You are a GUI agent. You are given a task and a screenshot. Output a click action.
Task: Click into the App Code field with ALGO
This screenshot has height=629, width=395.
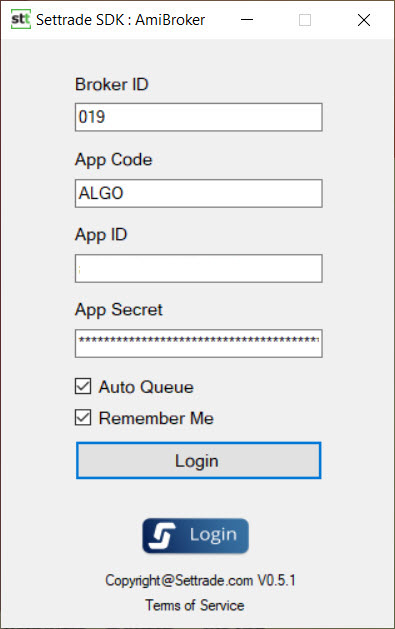199,193
